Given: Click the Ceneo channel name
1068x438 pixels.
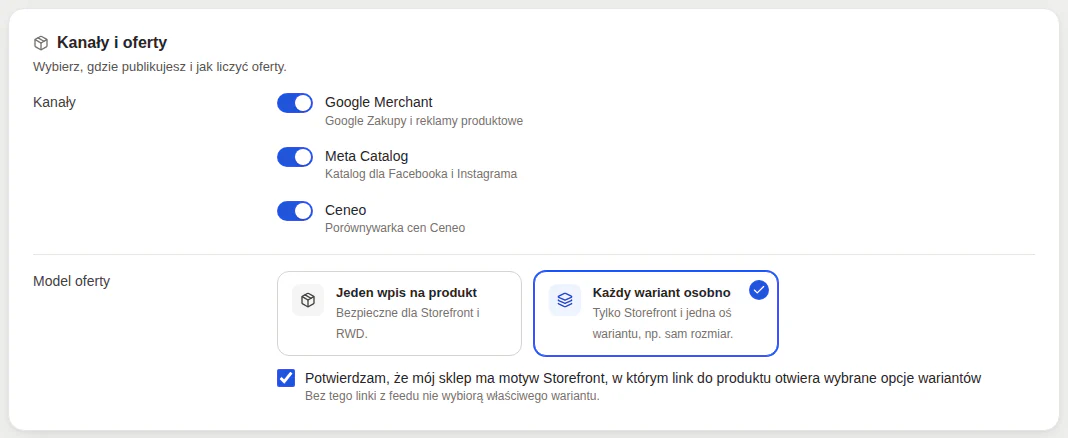Looking at the screenshot, I should coord(346,210).
